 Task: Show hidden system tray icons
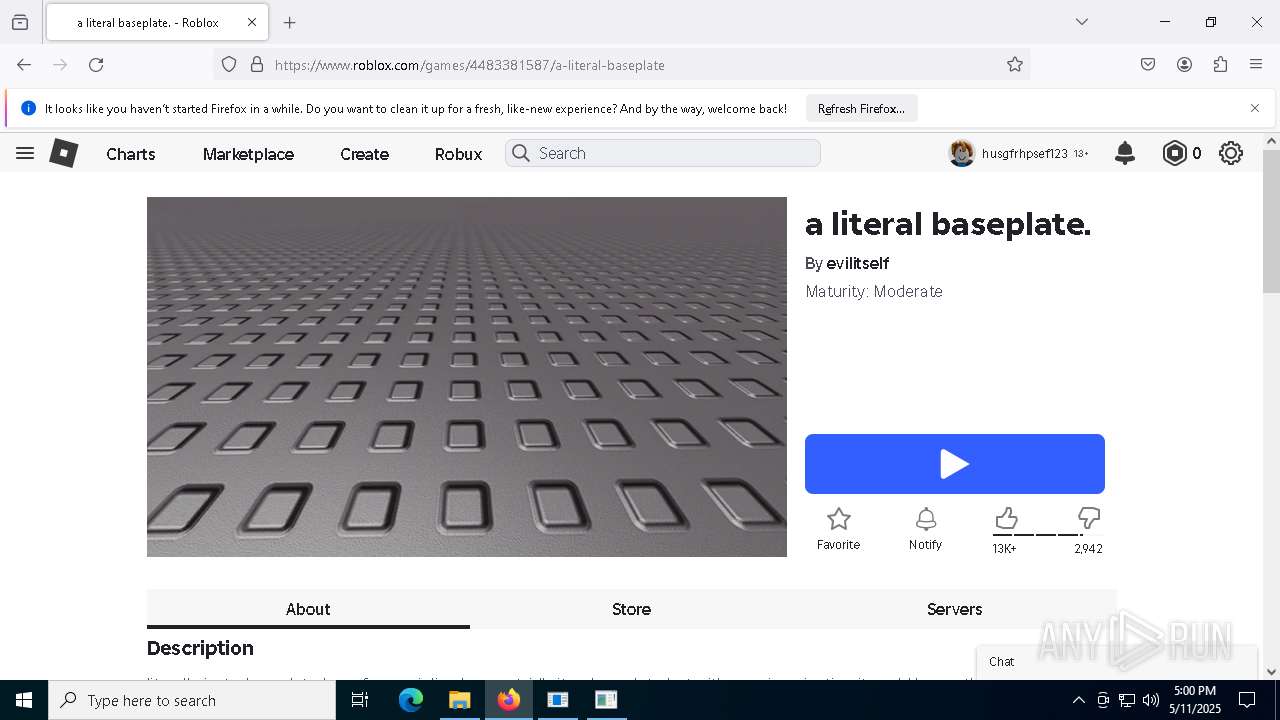pos(1078,700)
